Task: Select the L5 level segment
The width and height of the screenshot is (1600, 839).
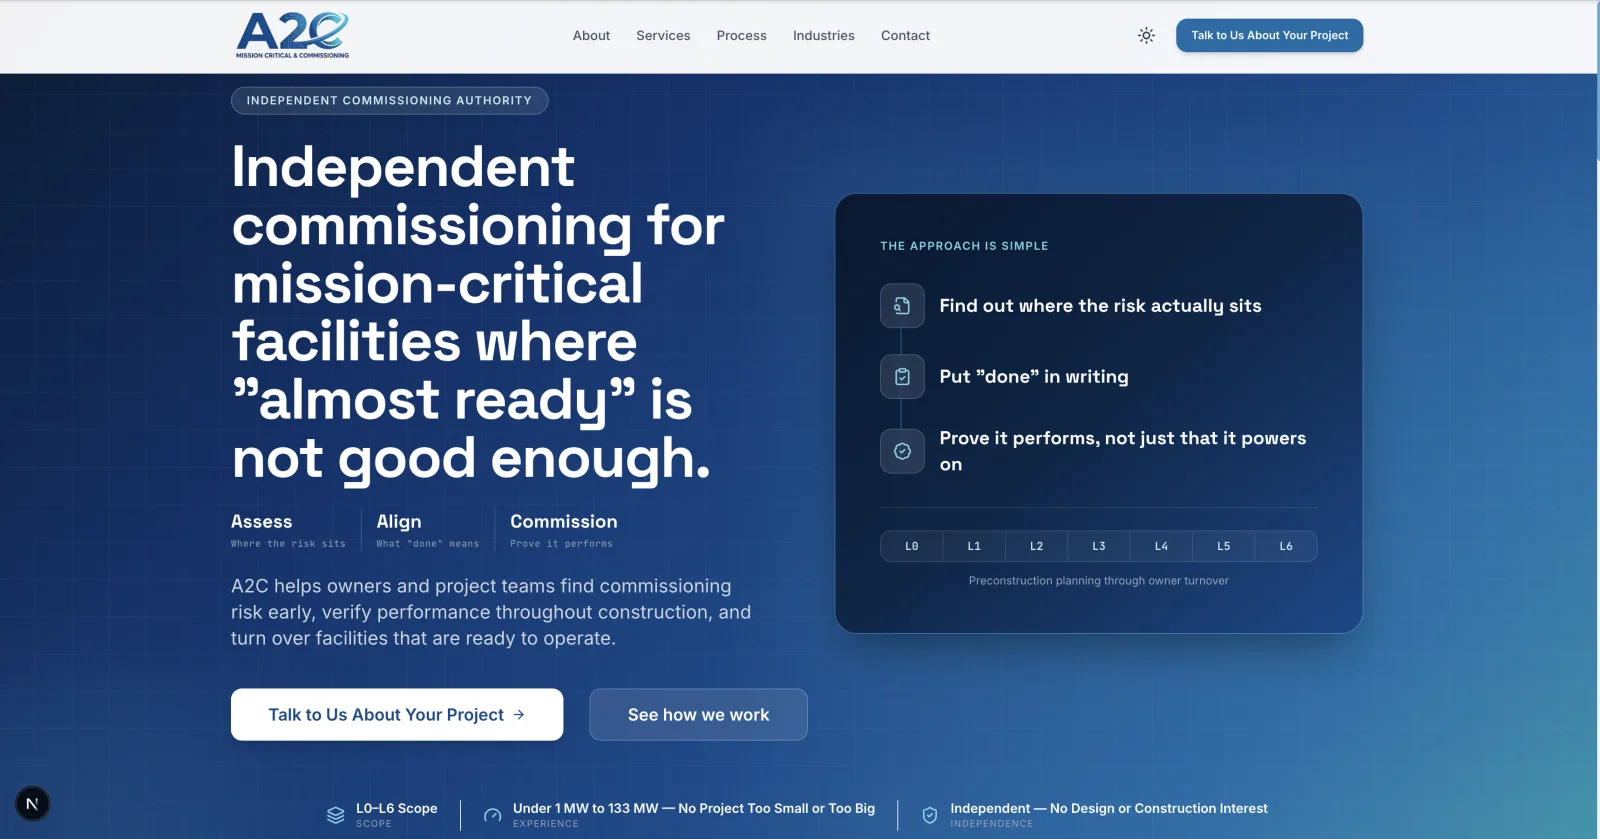Action: click(1223, 546)
